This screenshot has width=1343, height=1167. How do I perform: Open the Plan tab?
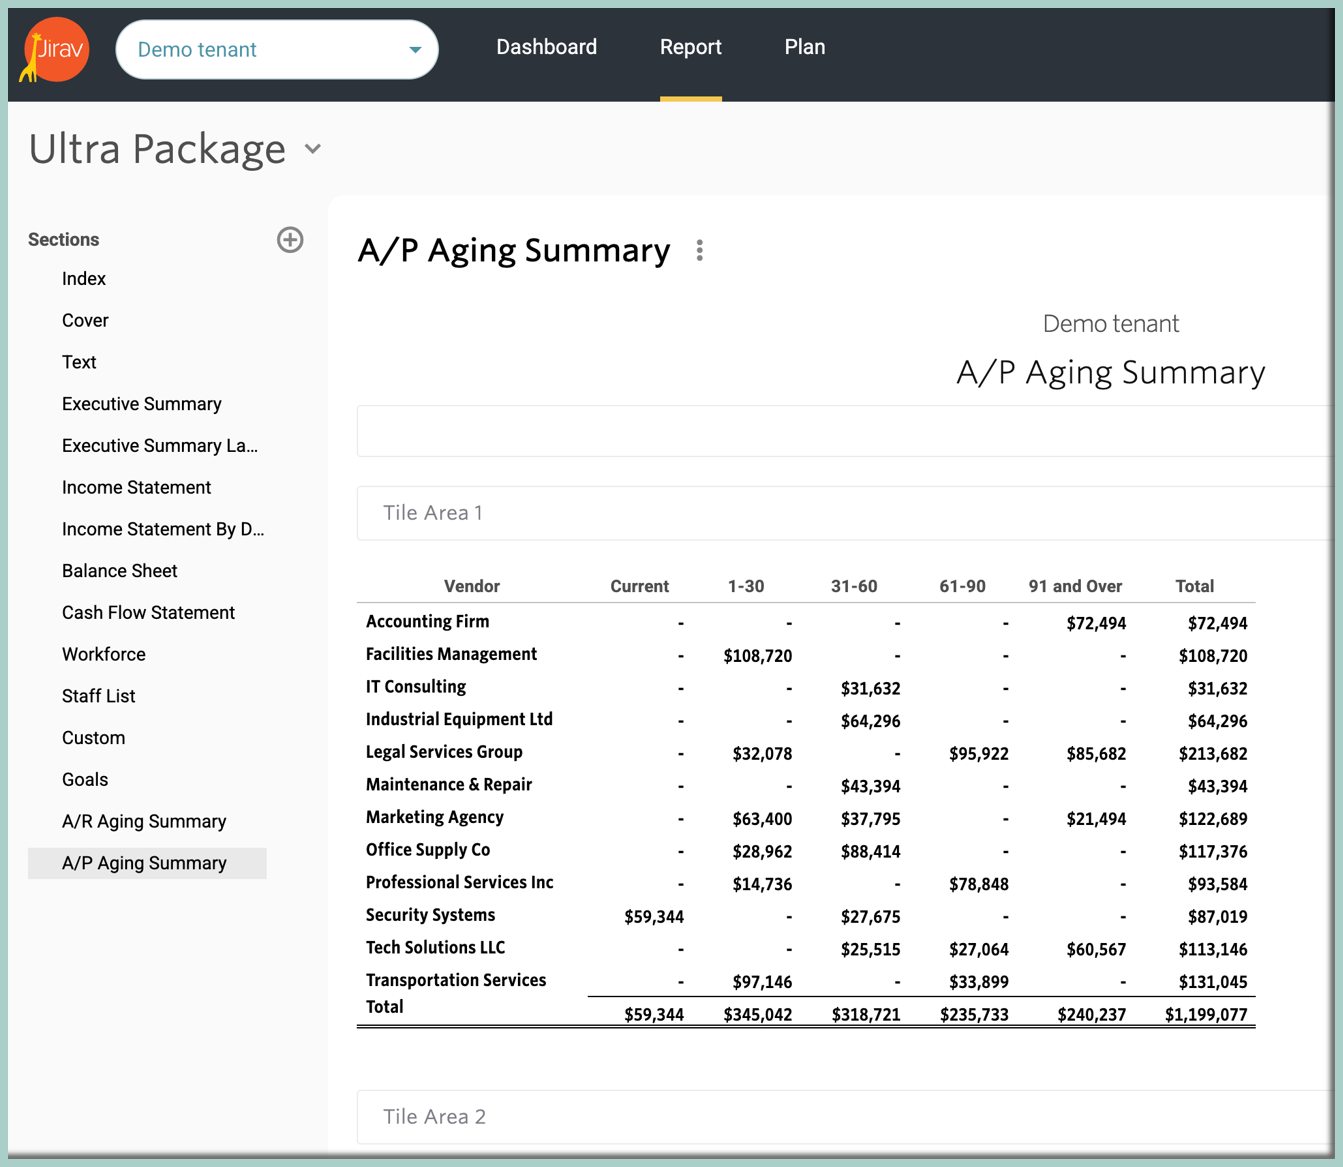(x=805, y=47)
